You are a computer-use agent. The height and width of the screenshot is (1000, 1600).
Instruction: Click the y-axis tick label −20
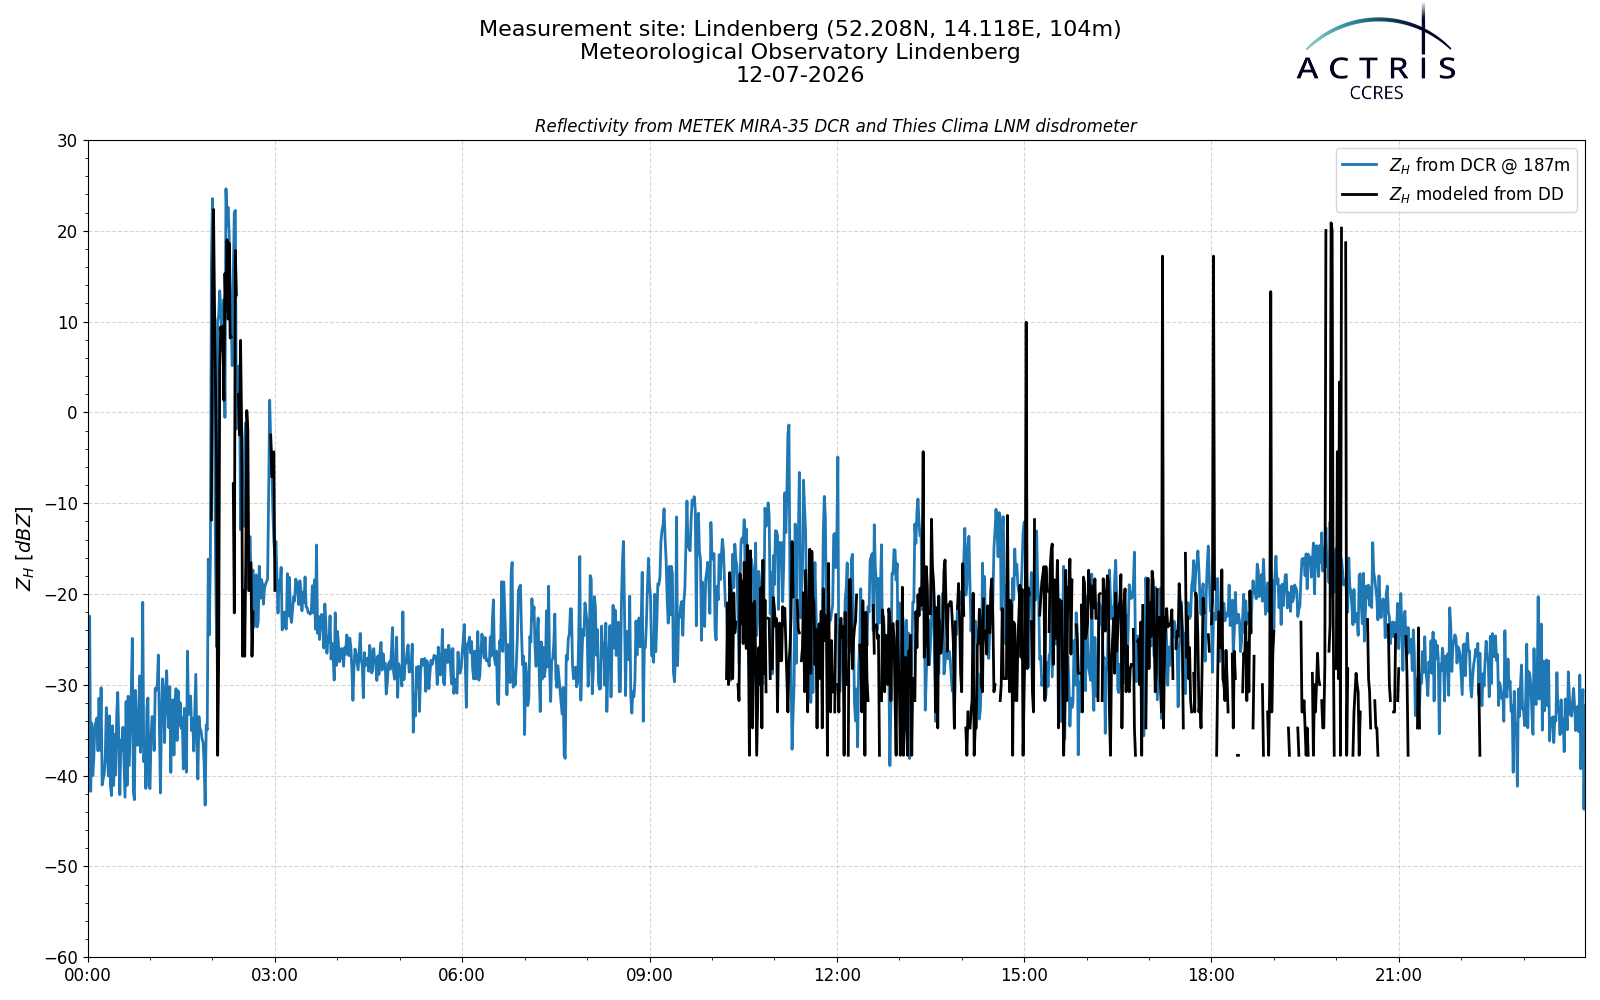[60, 595]
